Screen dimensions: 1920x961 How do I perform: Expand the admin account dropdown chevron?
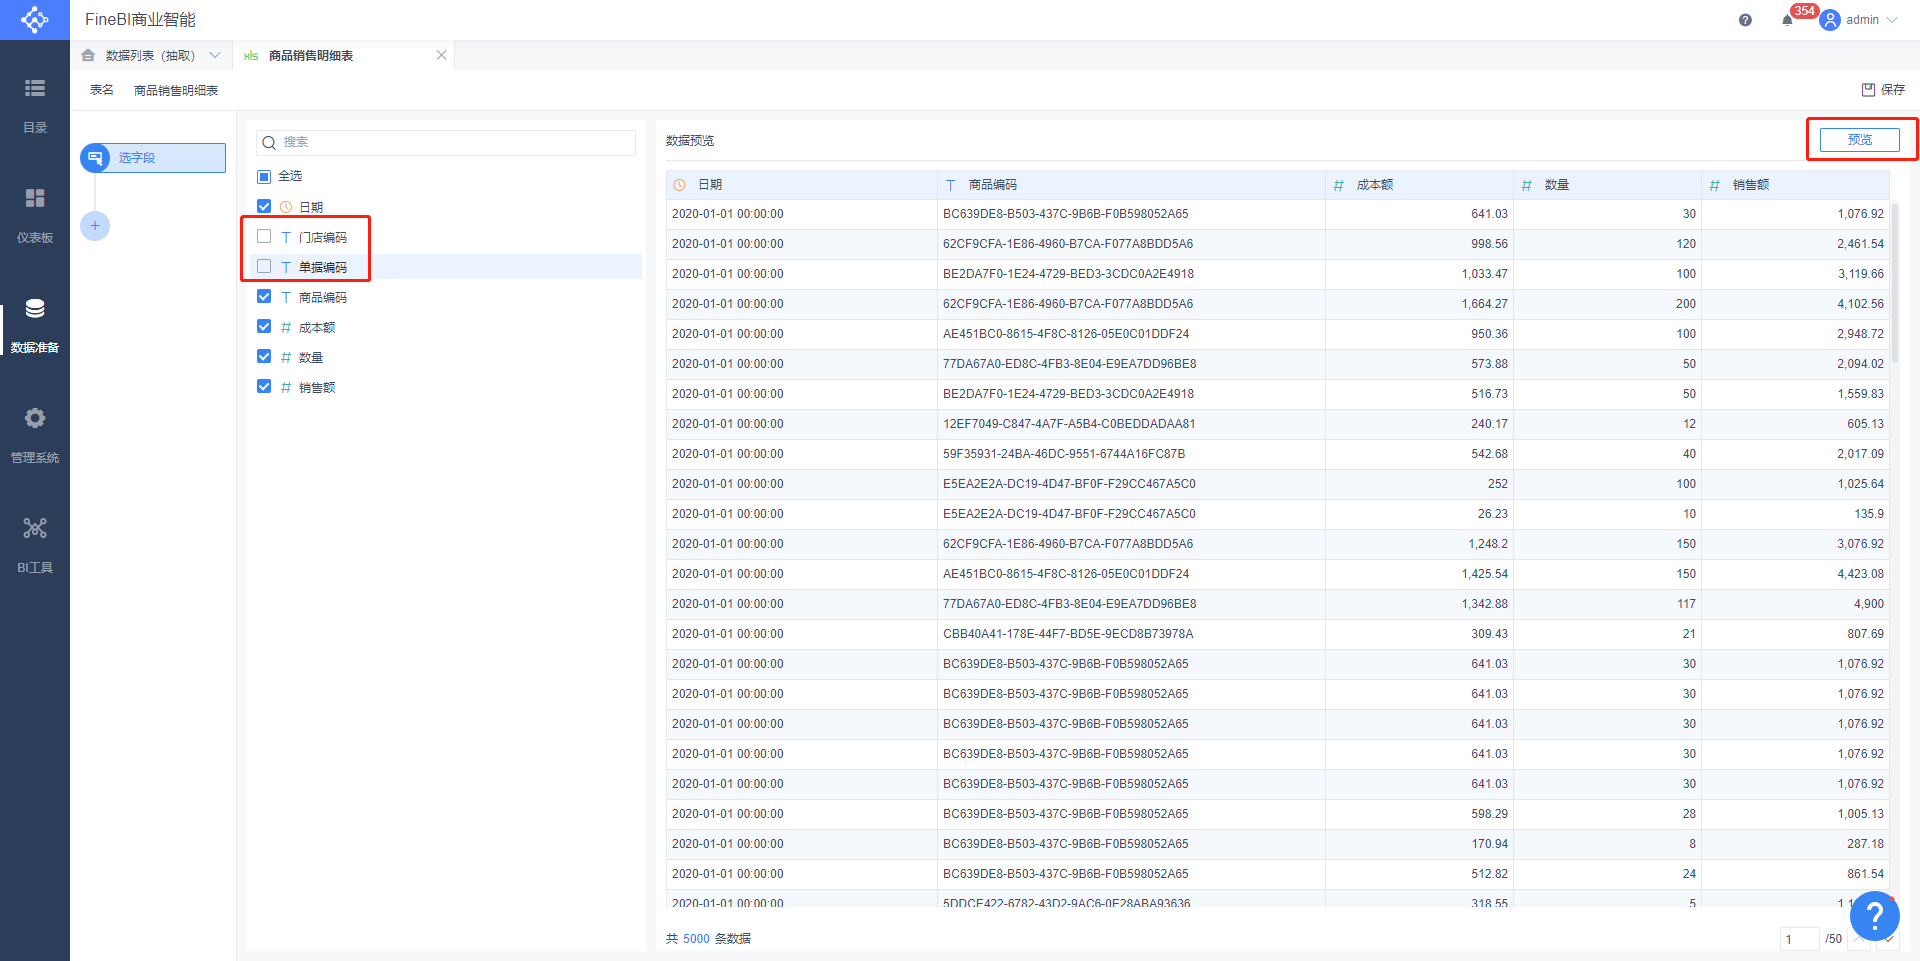pos(1891,20)
